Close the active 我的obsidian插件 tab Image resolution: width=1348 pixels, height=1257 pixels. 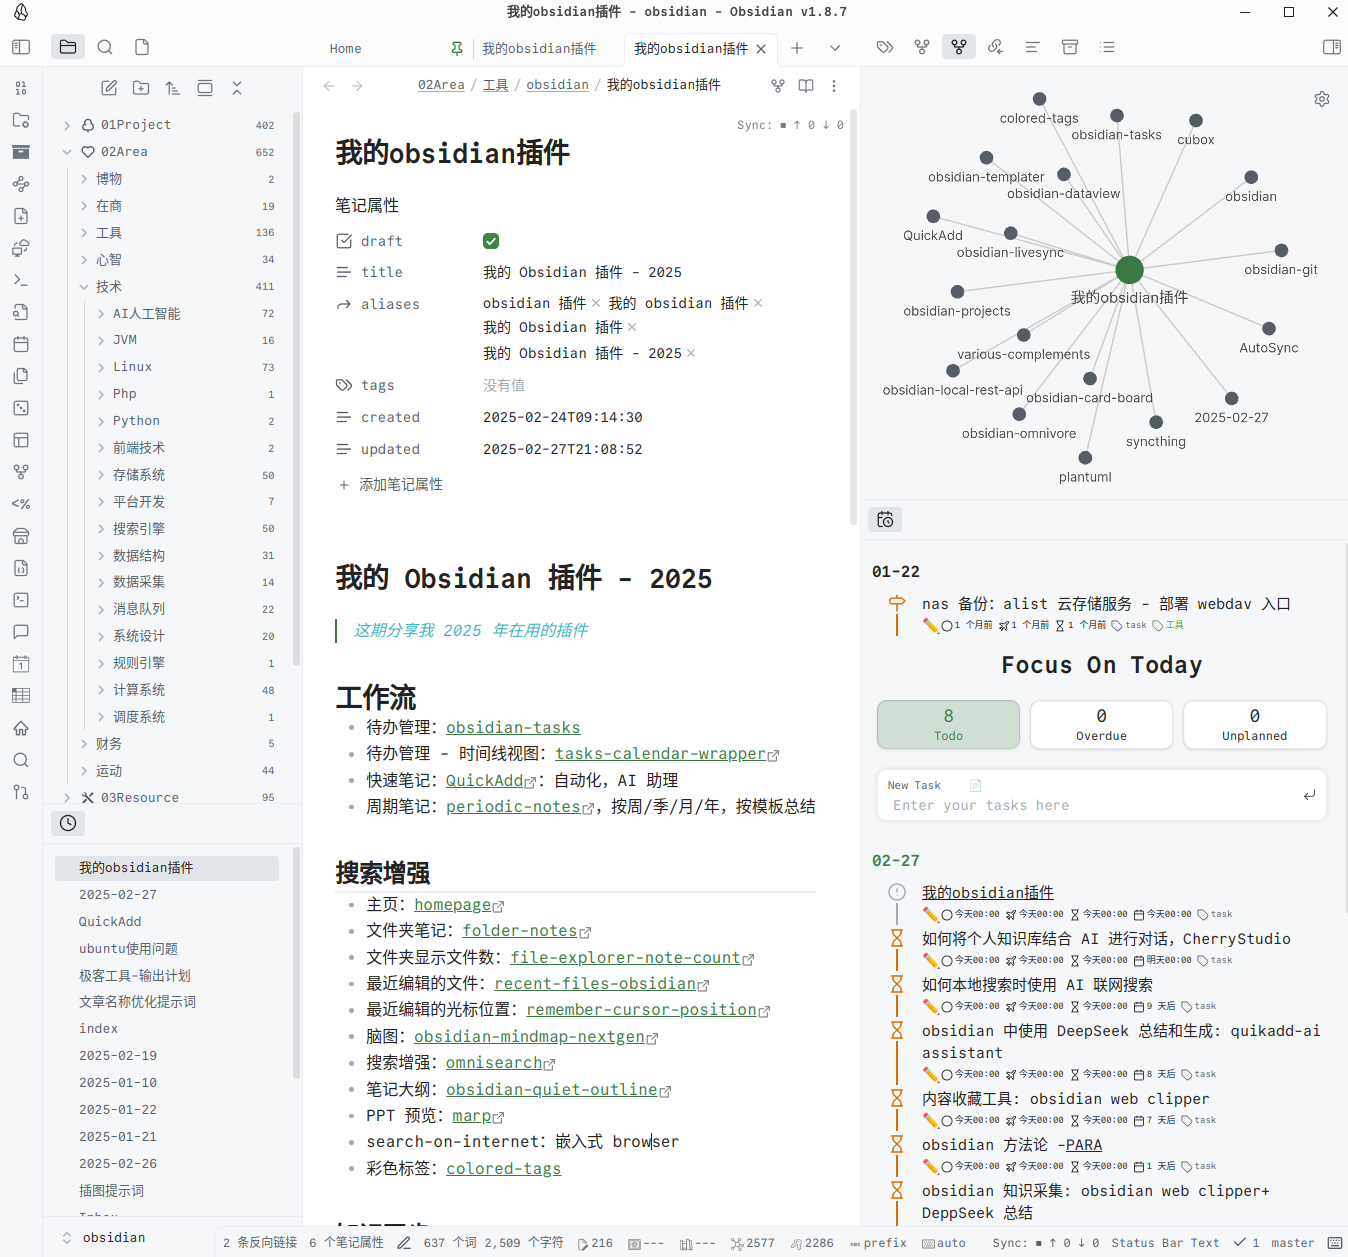click(761, 49)
